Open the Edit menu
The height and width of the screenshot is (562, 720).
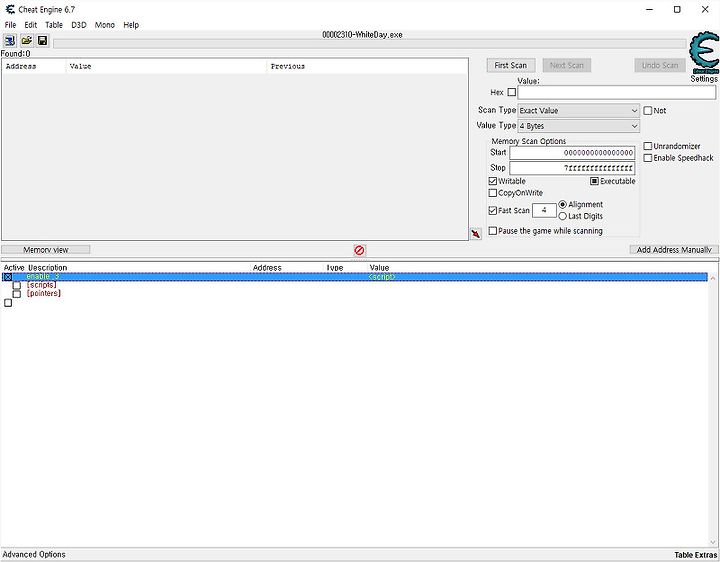31,25
